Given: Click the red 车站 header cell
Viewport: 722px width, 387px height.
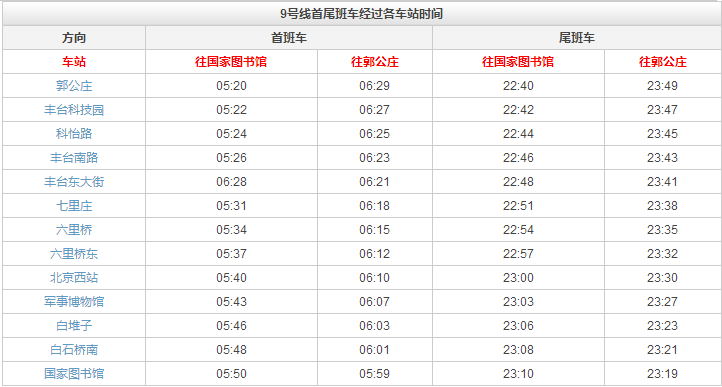Looking at the screenshot, I should (x=74, y=62).
